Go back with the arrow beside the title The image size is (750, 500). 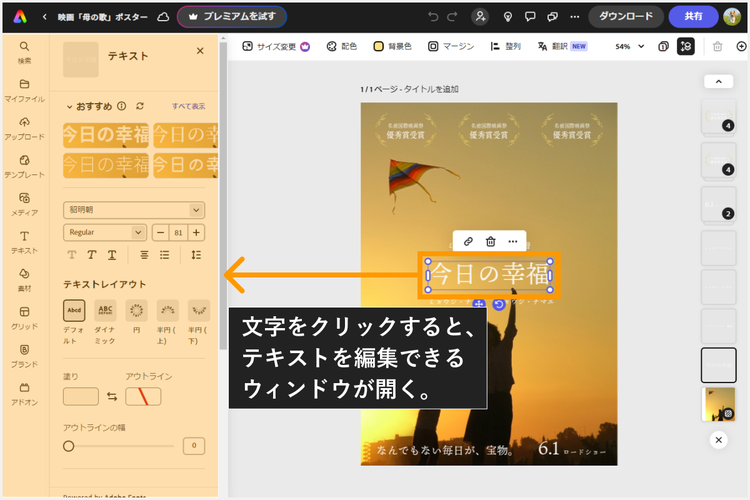44,17
